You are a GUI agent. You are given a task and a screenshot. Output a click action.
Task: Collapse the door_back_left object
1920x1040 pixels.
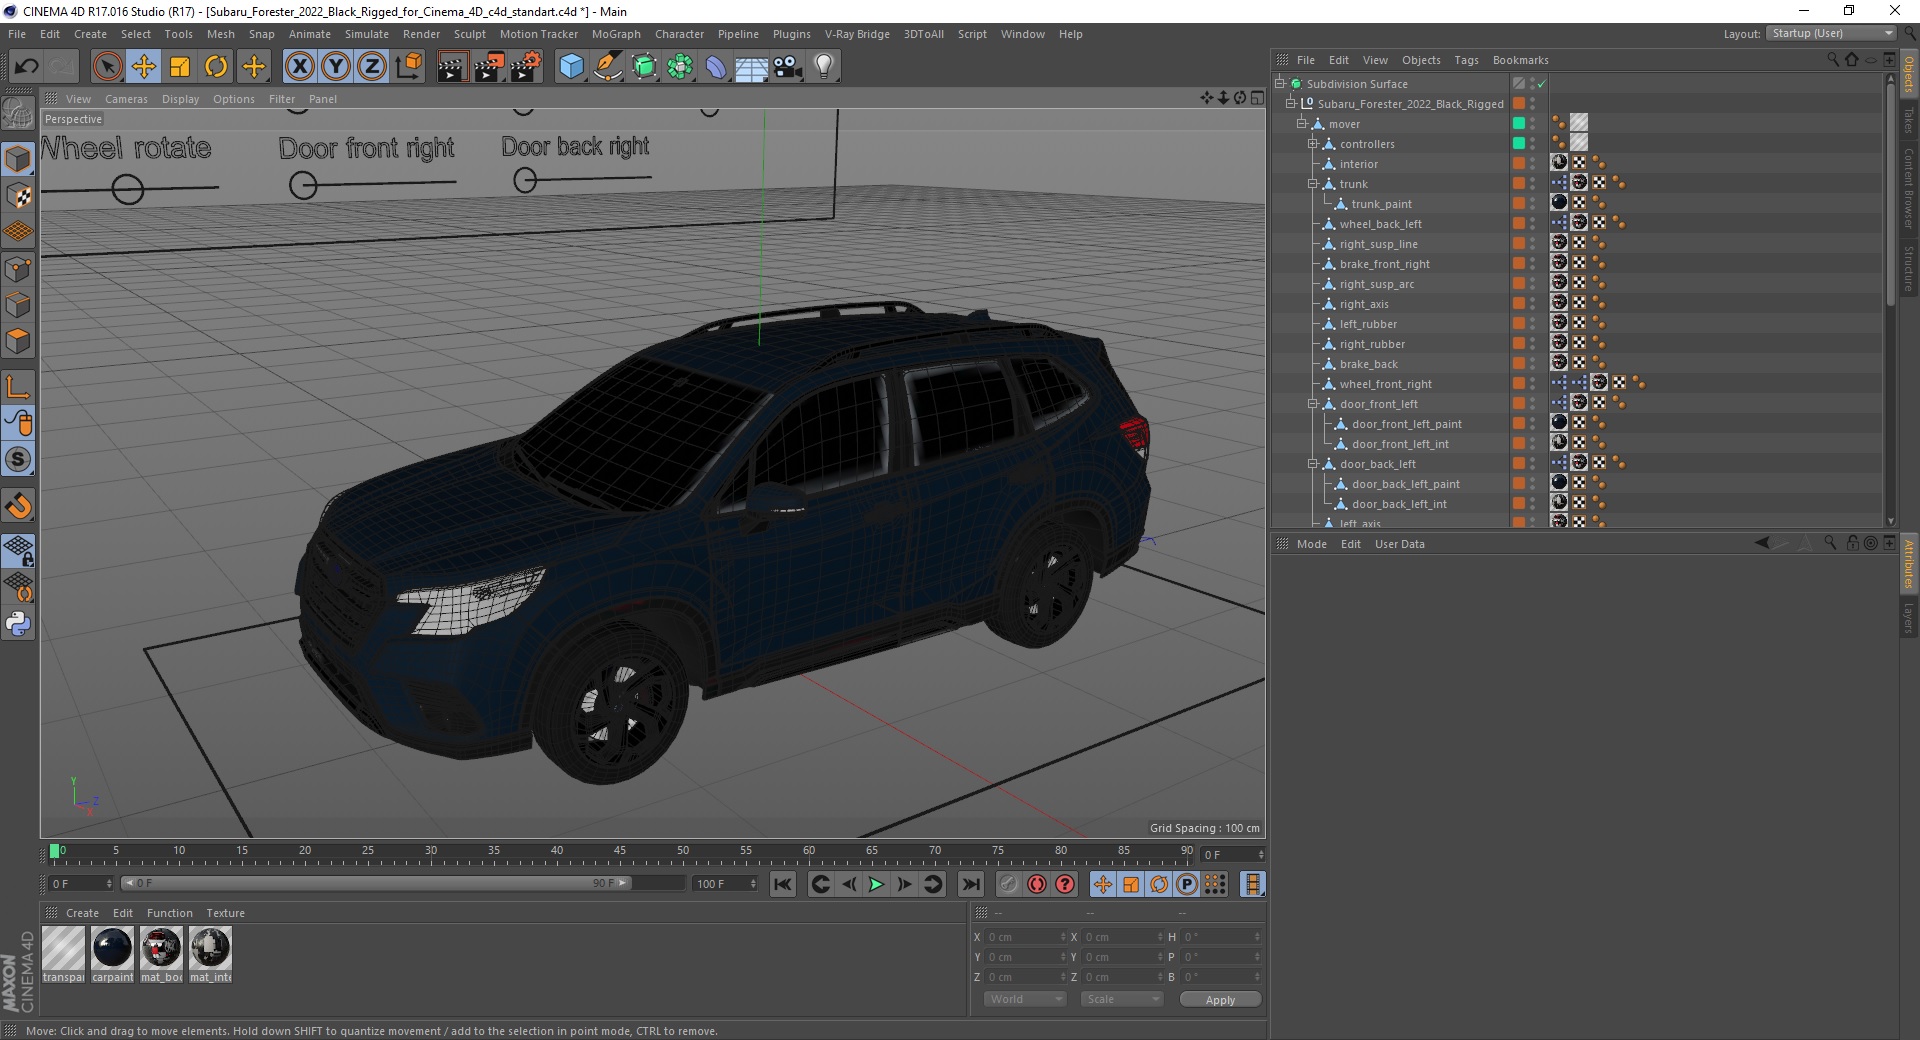pyautogui.click(x=1313, y=463)
